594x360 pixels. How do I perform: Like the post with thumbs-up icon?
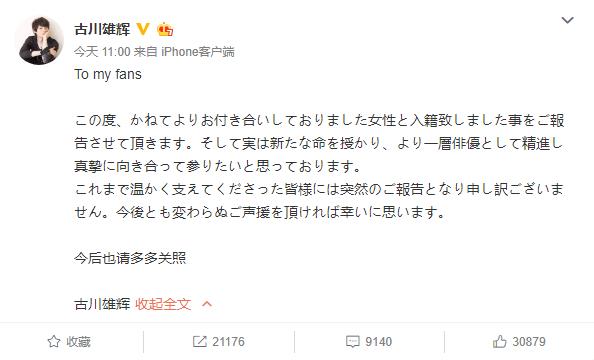click(500, 341)
